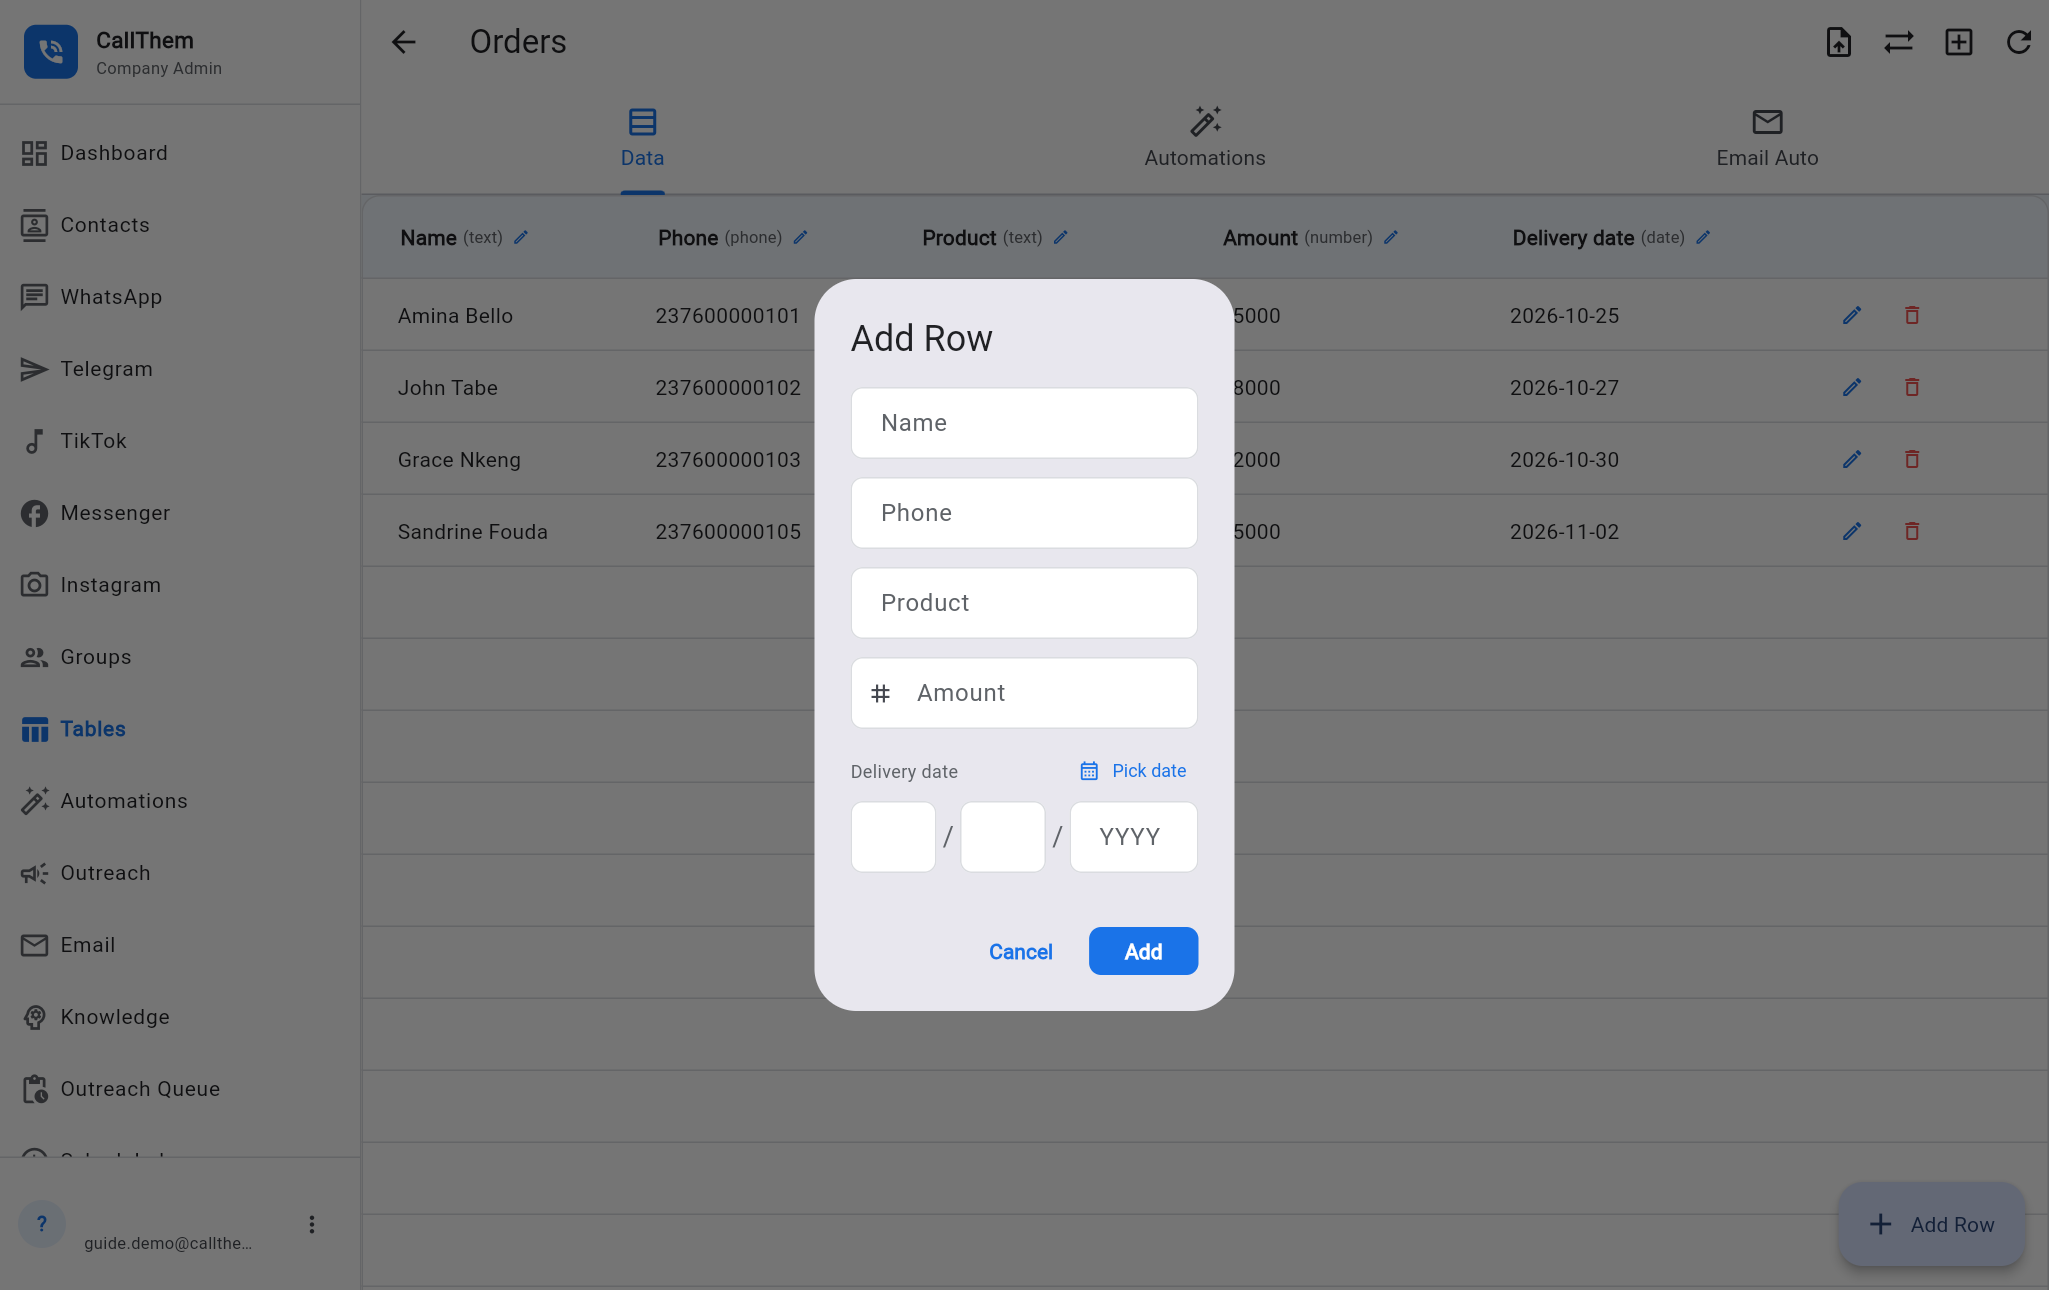Viewport: 2049px width, 1290px height.
Task: Delete the Sandrine Fouda row
Action: [x=1912, y=532]
